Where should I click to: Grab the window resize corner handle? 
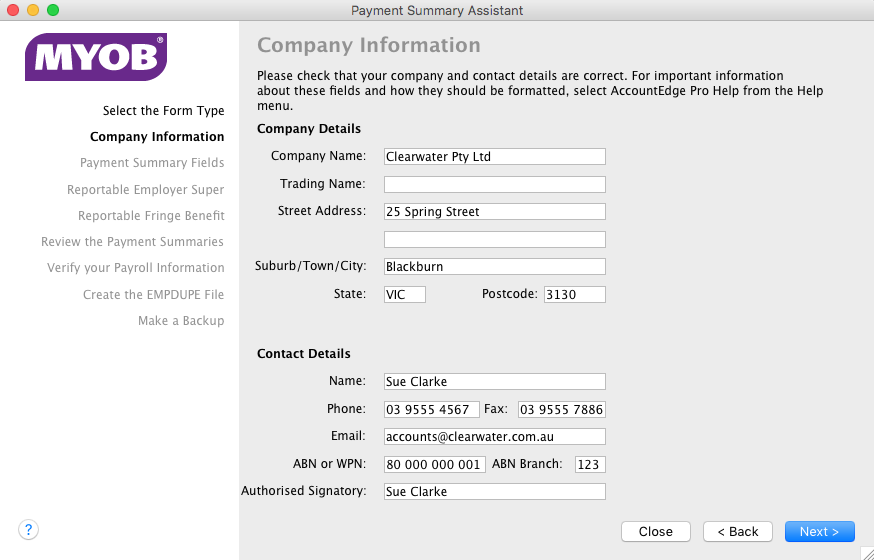tap(867, 553)
